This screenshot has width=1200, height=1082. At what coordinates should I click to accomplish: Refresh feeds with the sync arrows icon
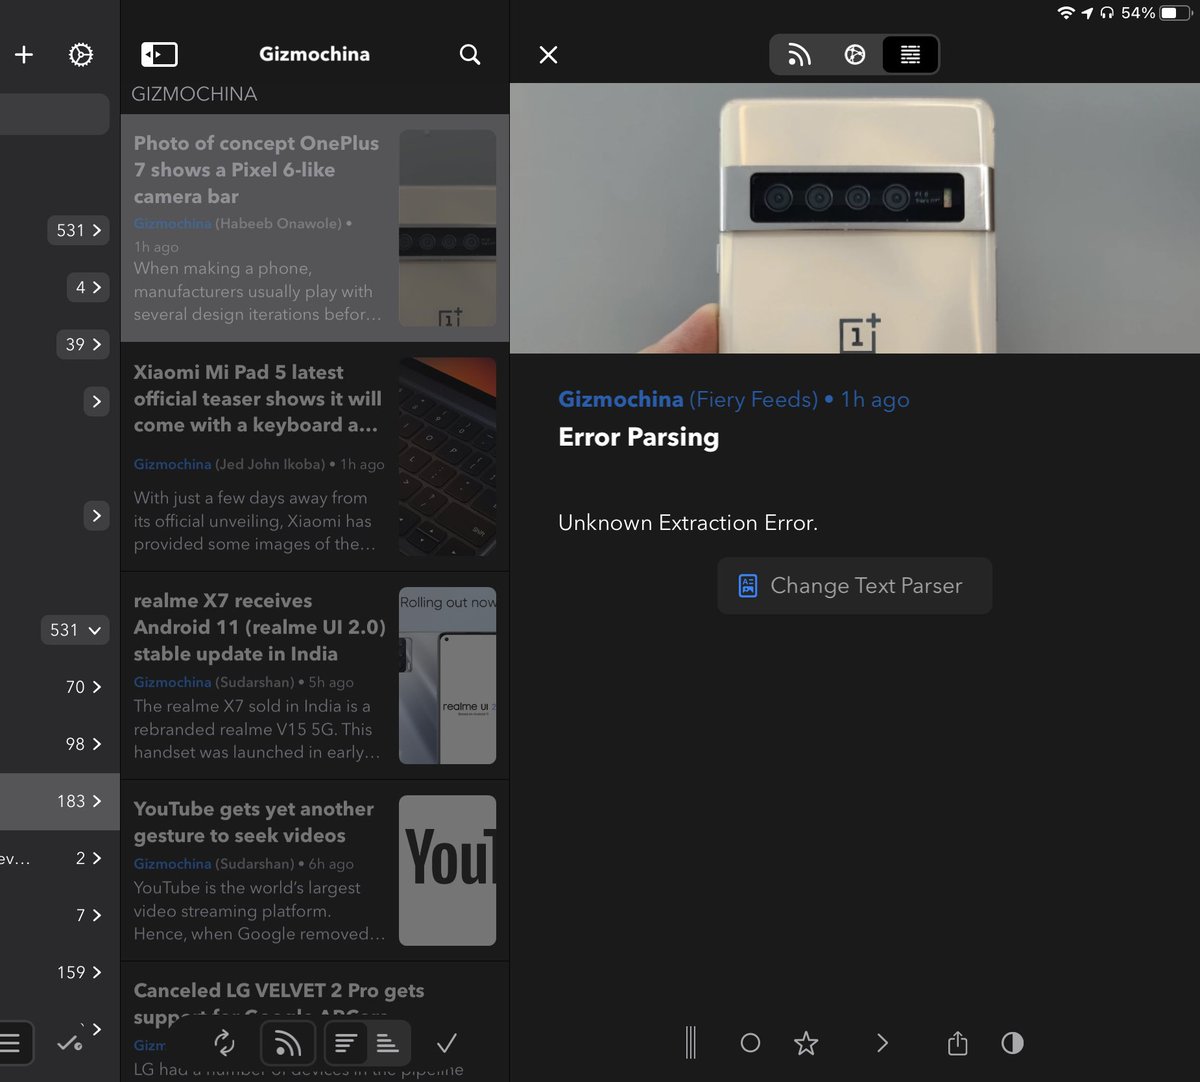pyautogui.click(x=225, y=1044)
